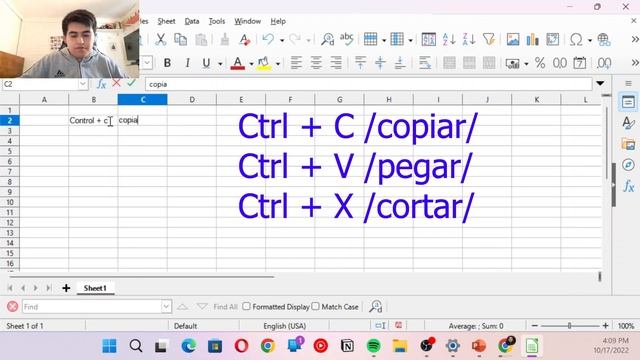Viewport: 640px width, 360px height.
Task: Apply Italic formatting
Action: (x=187, y=63)
